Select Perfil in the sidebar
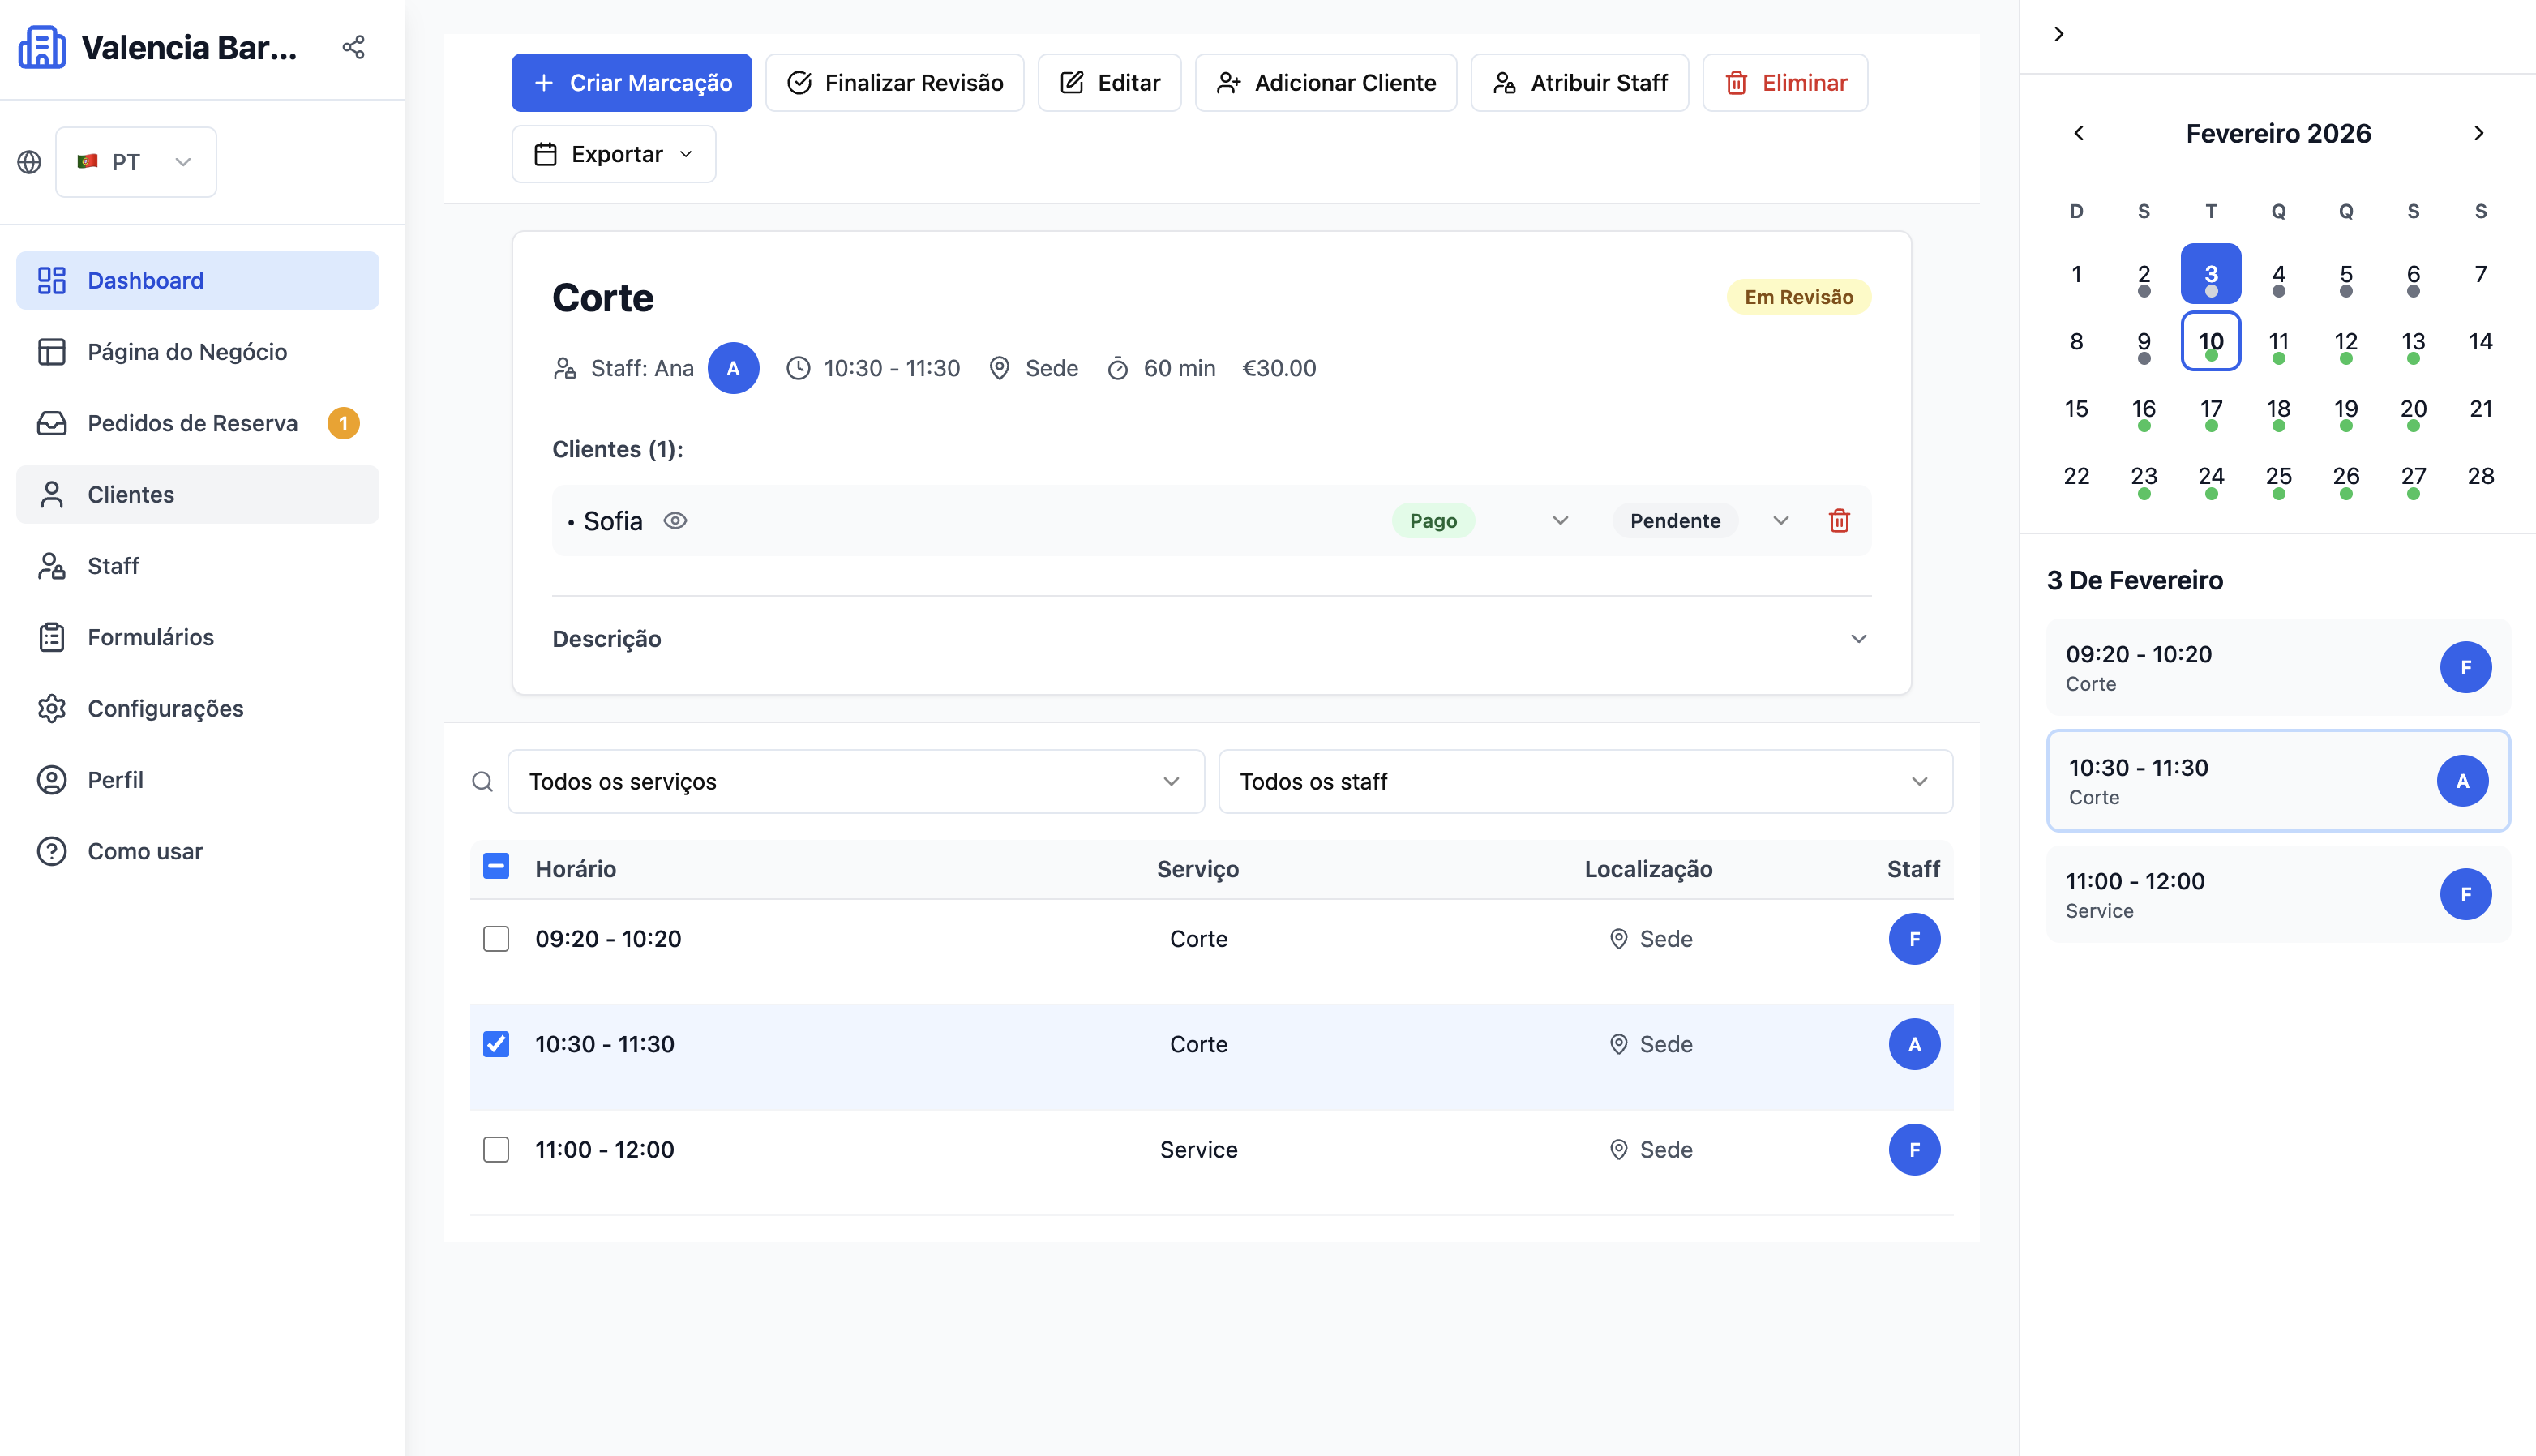Viewport: 2536px width, 1456px height. [115, 779]
